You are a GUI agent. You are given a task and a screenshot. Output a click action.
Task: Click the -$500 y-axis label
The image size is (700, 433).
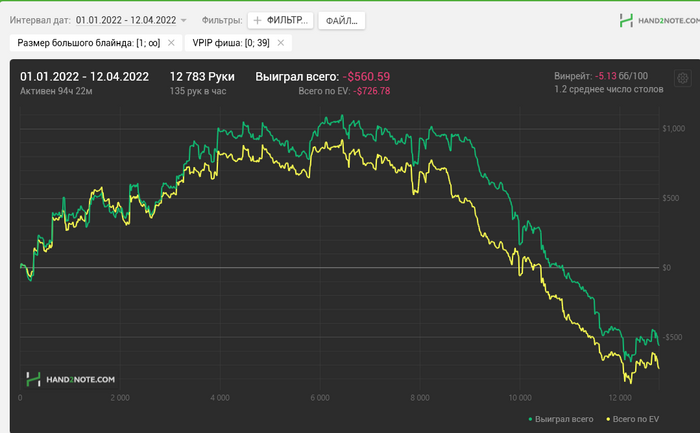[672, 337]
